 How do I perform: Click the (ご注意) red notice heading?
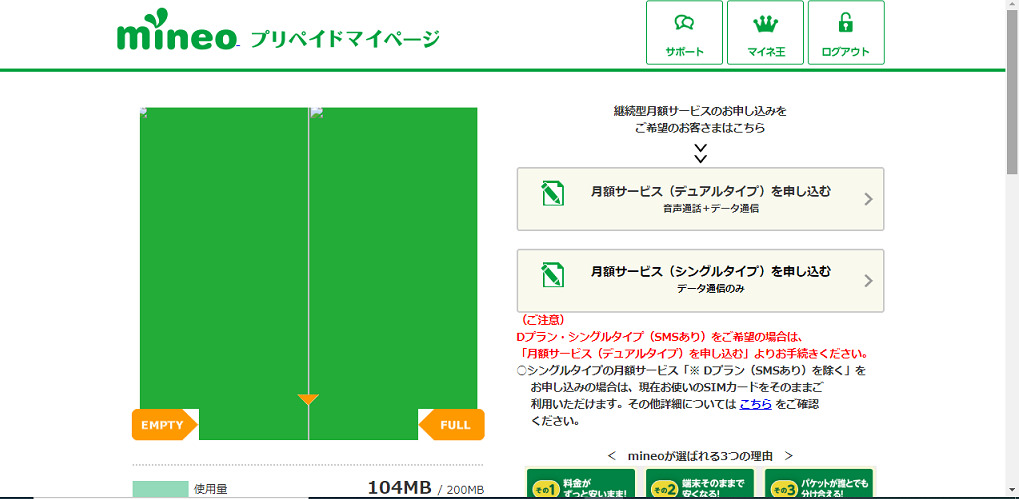(x=543, y=320)
